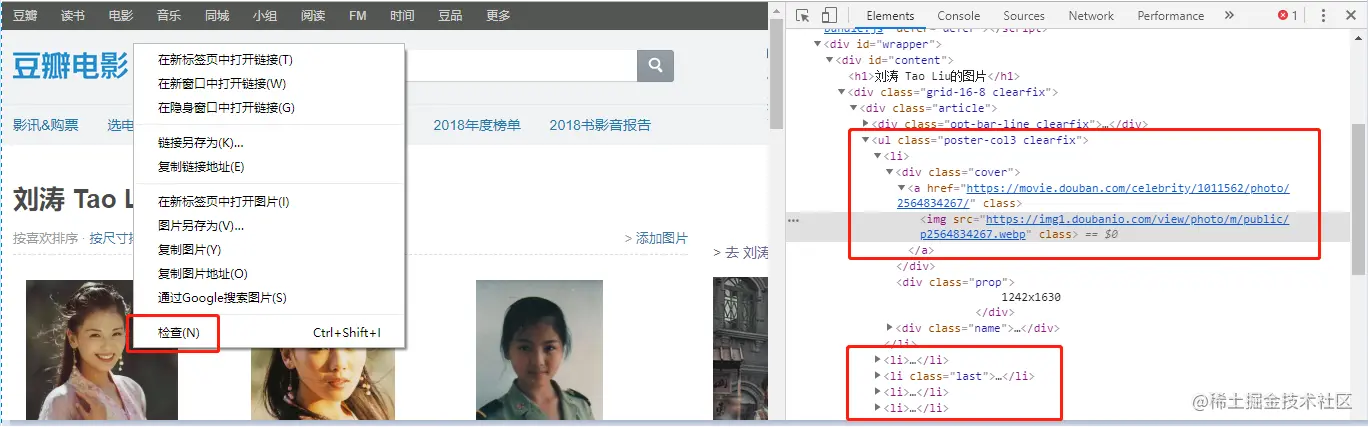Viewport: 1368px width, 427px height.
Task: Choose 图片另存为(V)... in the context menu
Action: [x=269, y=226]
